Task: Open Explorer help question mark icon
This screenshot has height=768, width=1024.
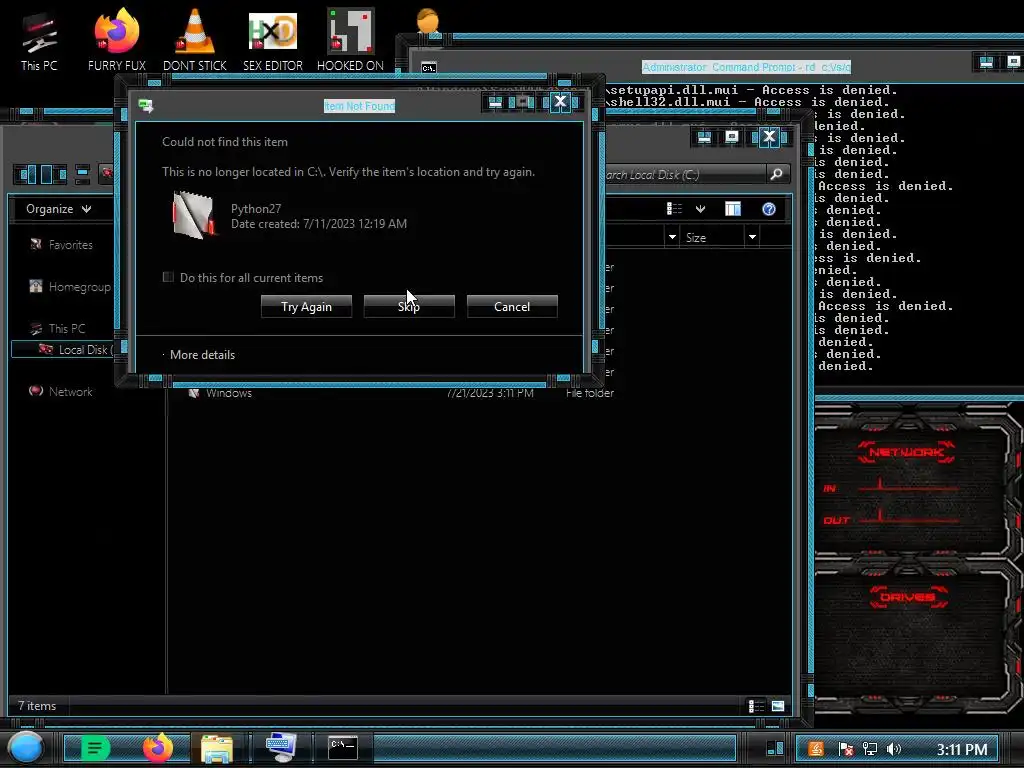Action: point(769,208)
